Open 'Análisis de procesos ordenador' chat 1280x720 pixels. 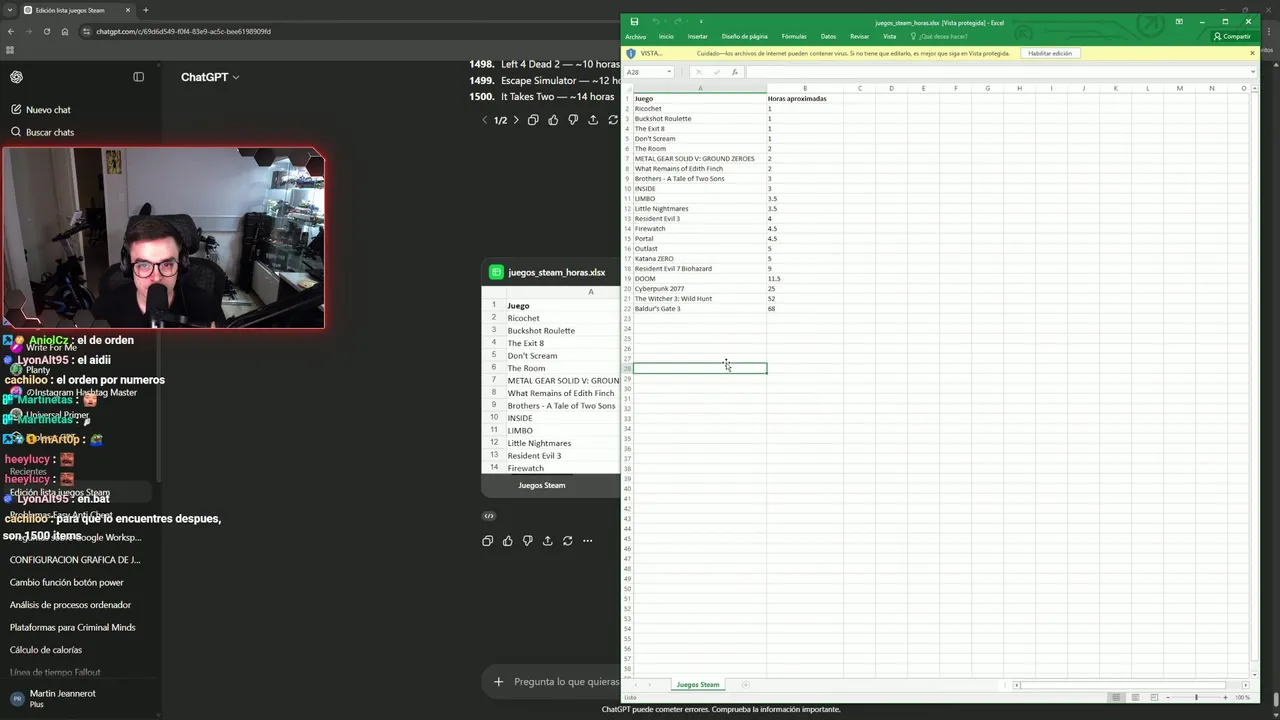70,605
